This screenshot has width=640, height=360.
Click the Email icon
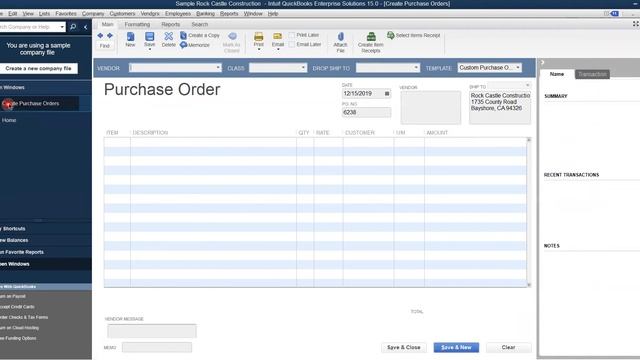278,37
